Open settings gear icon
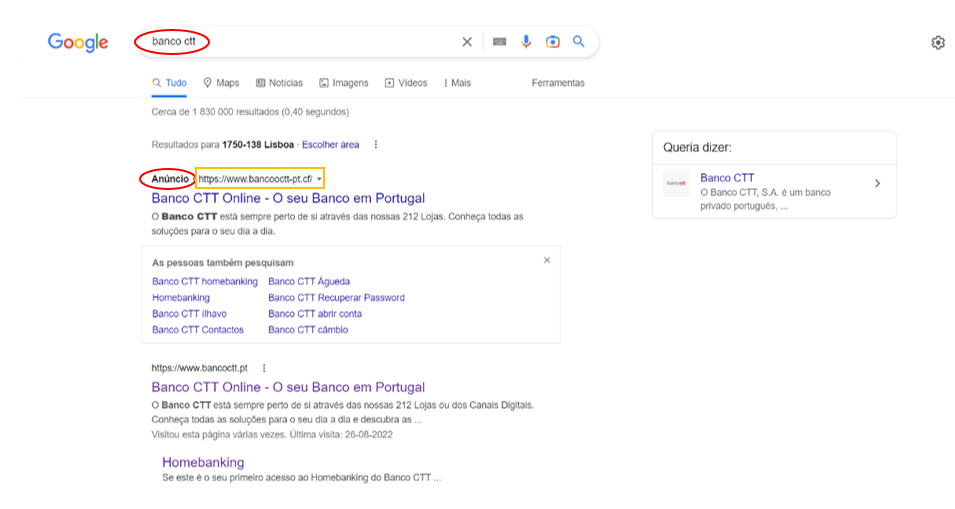The width and height of the screenshot is (955, 509). click(x=937, y=43)
